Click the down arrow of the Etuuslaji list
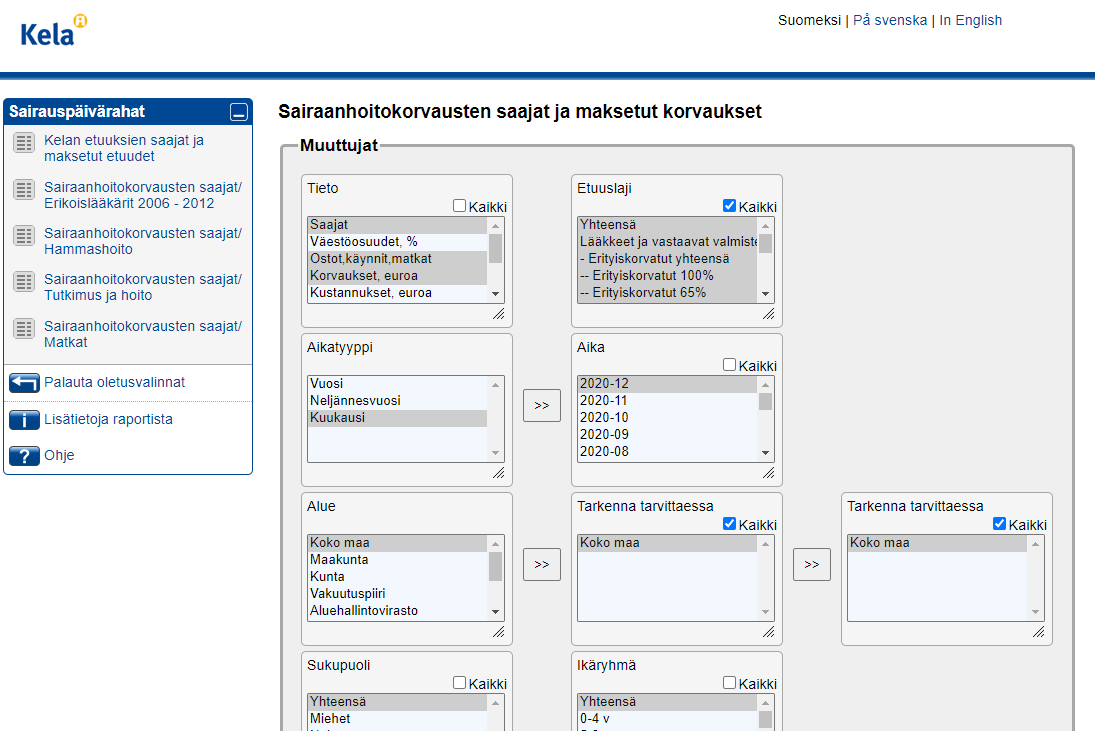This screenshot has width=1095, height=731. (x=766, y=294)
